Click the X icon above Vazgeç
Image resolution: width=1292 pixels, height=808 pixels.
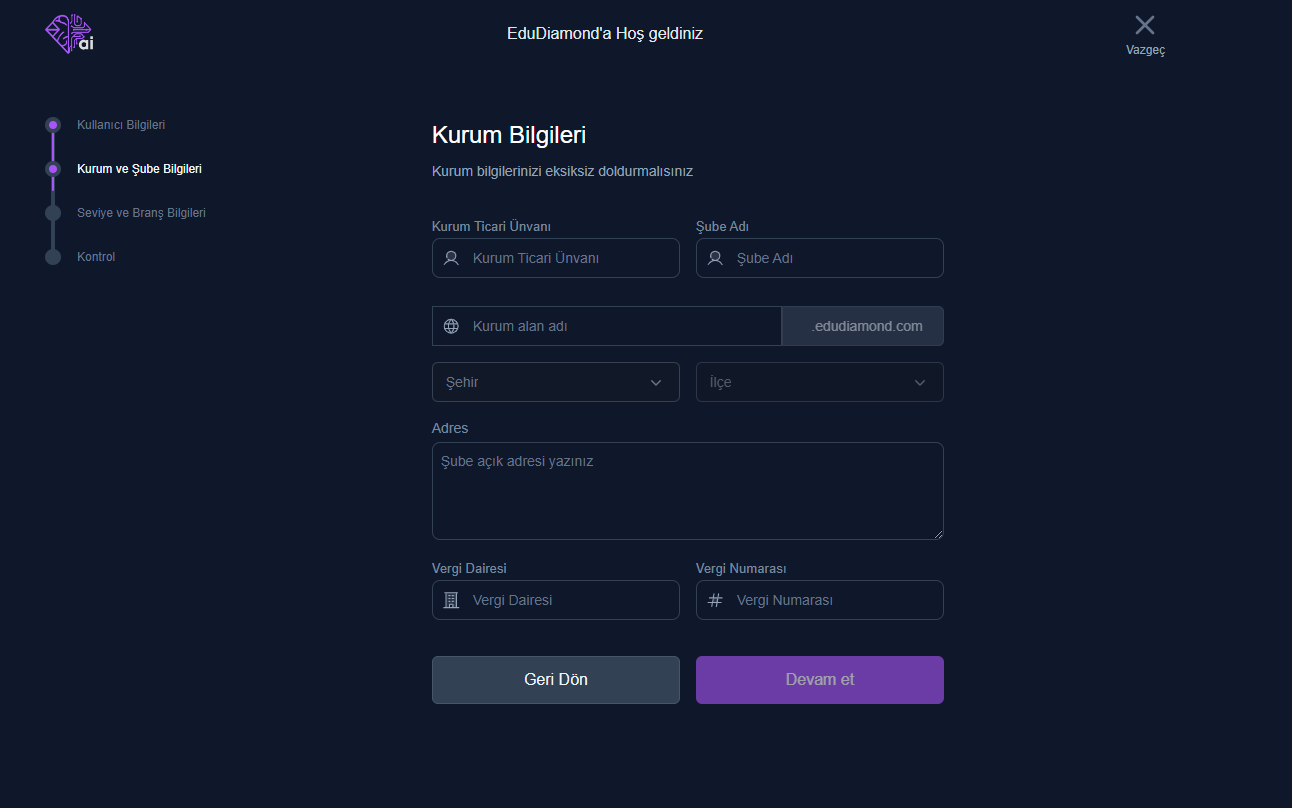click(1145, 25)
